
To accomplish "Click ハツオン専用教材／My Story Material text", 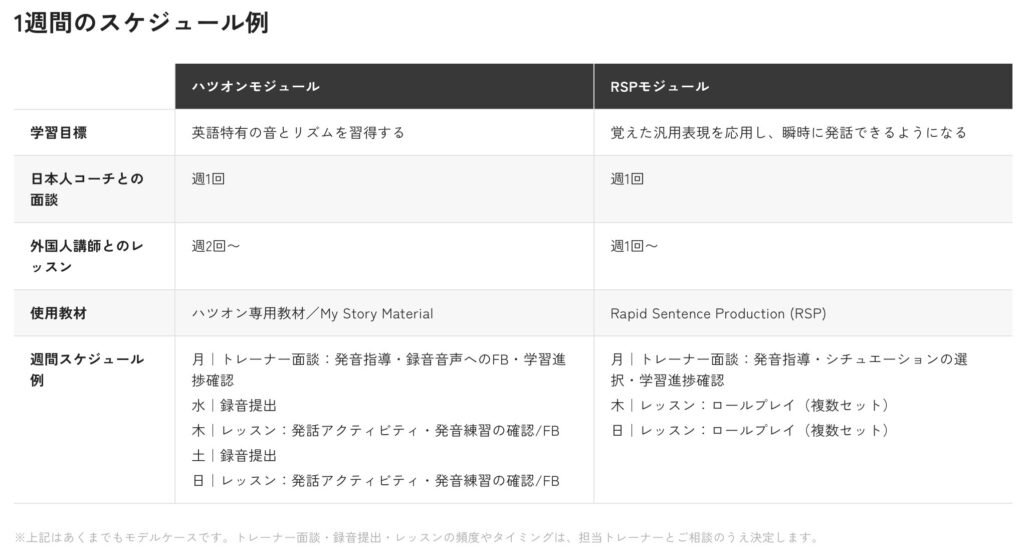I will click(x=312, y=314).
